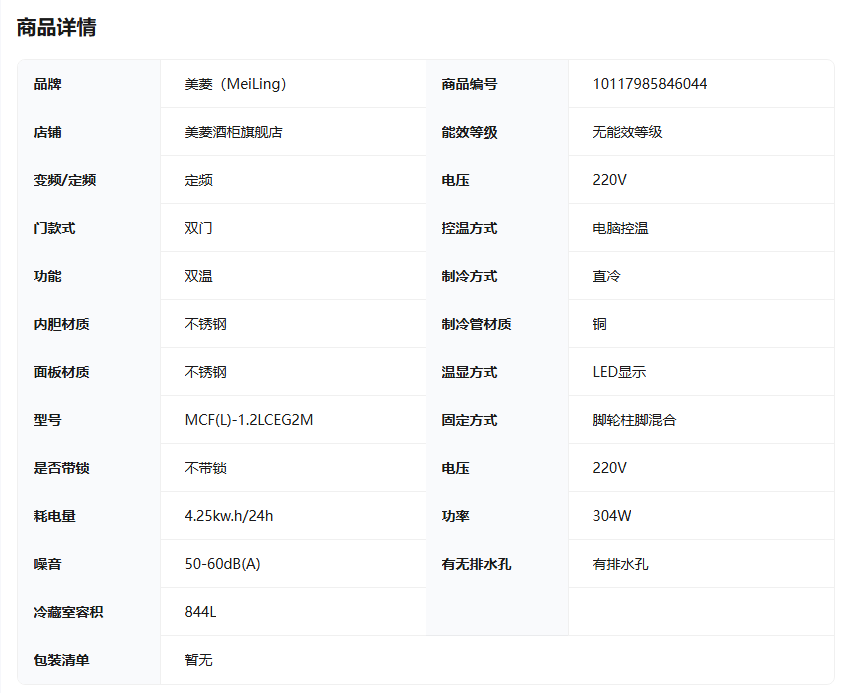
Task: Click the 型号 label
Action: (47, 420)
